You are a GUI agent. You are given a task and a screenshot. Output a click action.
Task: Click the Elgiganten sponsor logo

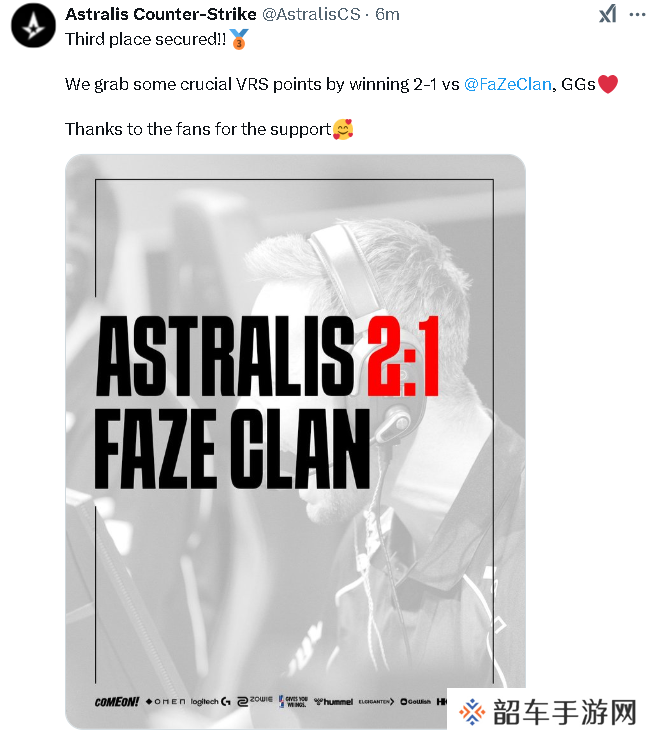click(x=376, y=702)
